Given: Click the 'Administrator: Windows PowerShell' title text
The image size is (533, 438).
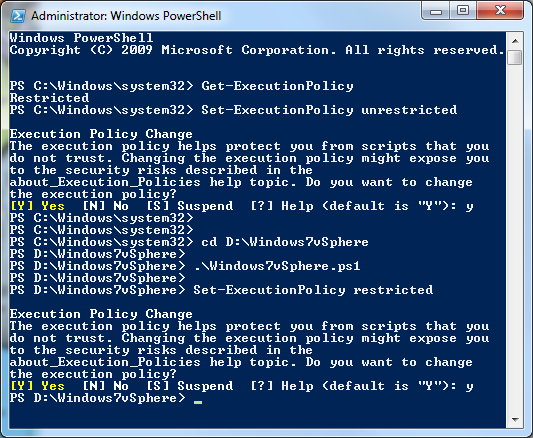Looking at the screenshot, I should (x=126, y=16).
